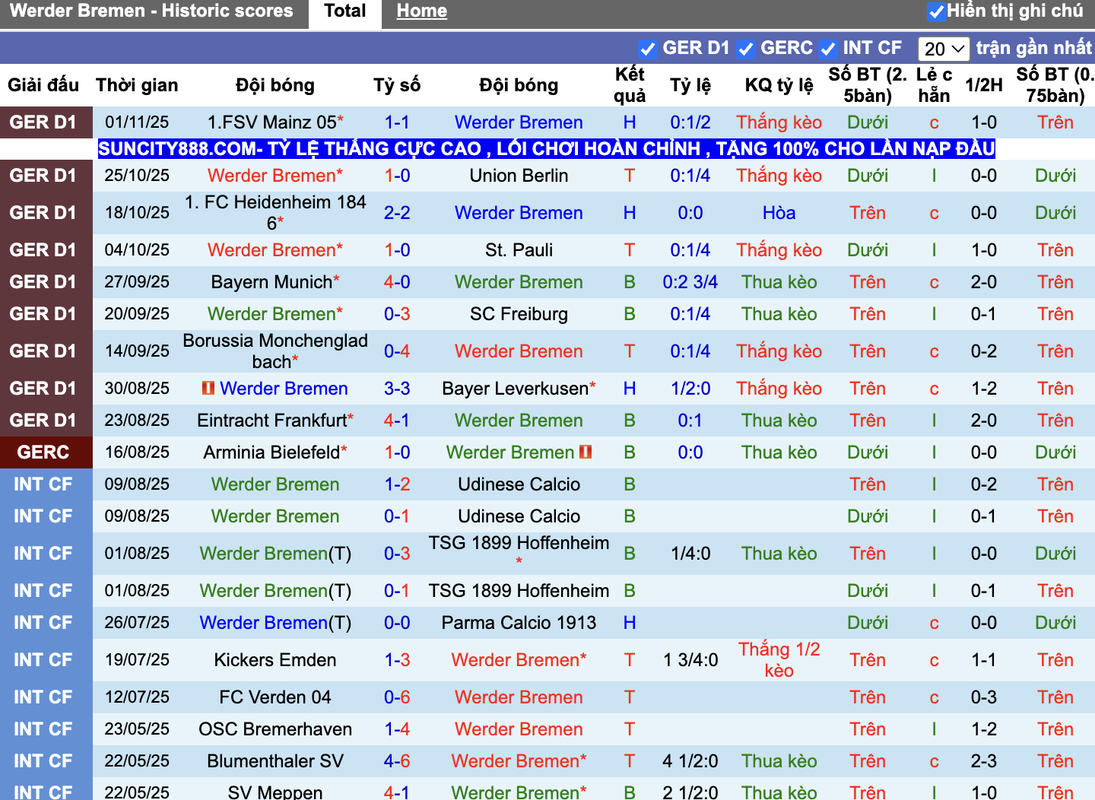Open St. Pauli team link
The width and height of the screenshot is (1095, 800).
pos(519,250)
